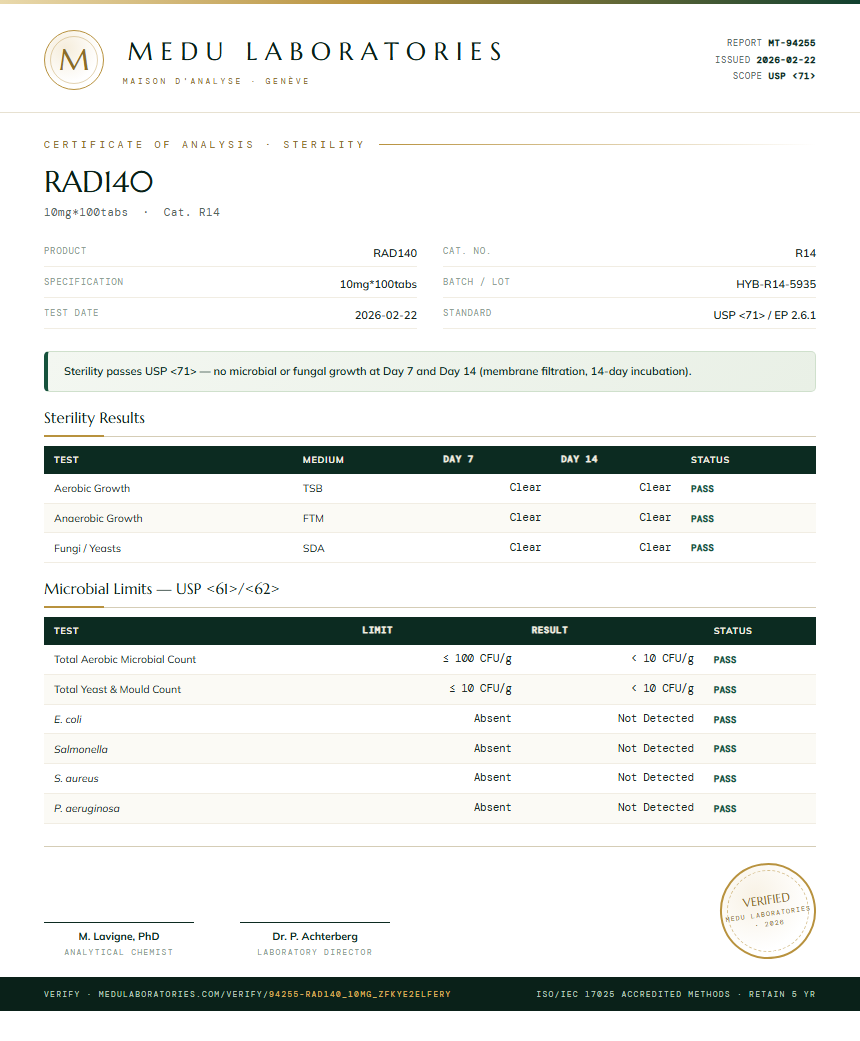Click the Salmonella row label

[81, 750]
